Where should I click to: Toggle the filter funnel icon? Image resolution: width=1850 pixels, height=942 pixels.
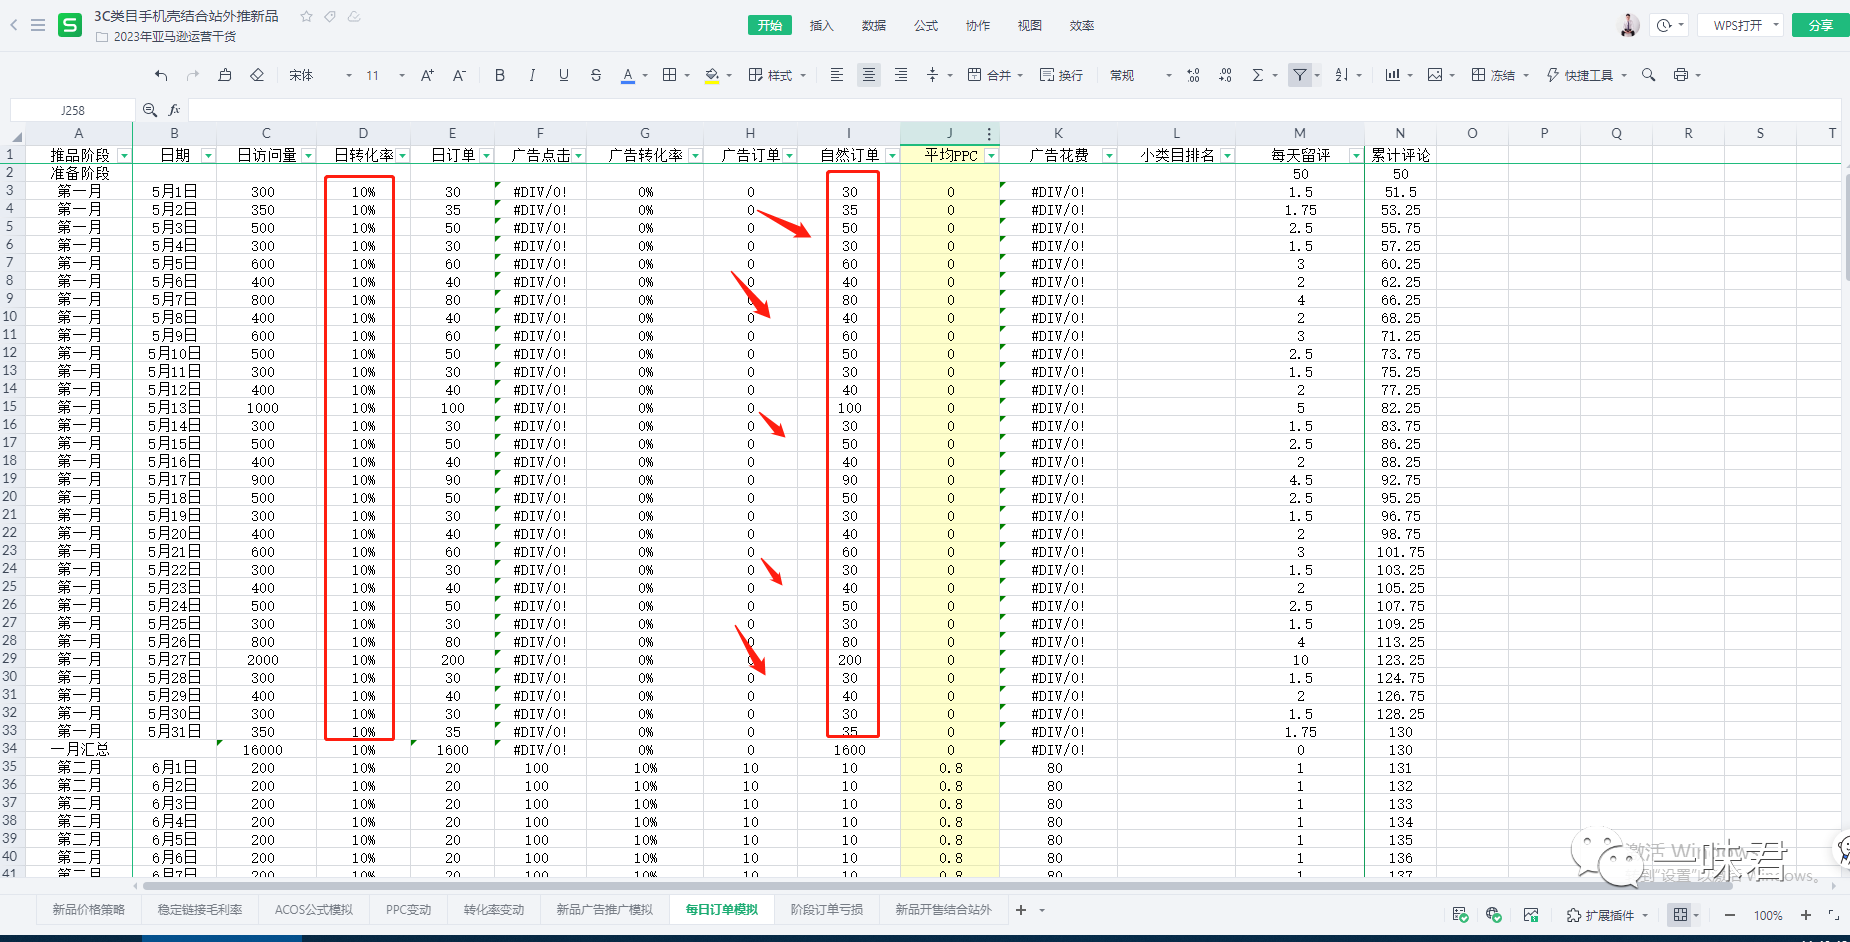pos(1299,75)
